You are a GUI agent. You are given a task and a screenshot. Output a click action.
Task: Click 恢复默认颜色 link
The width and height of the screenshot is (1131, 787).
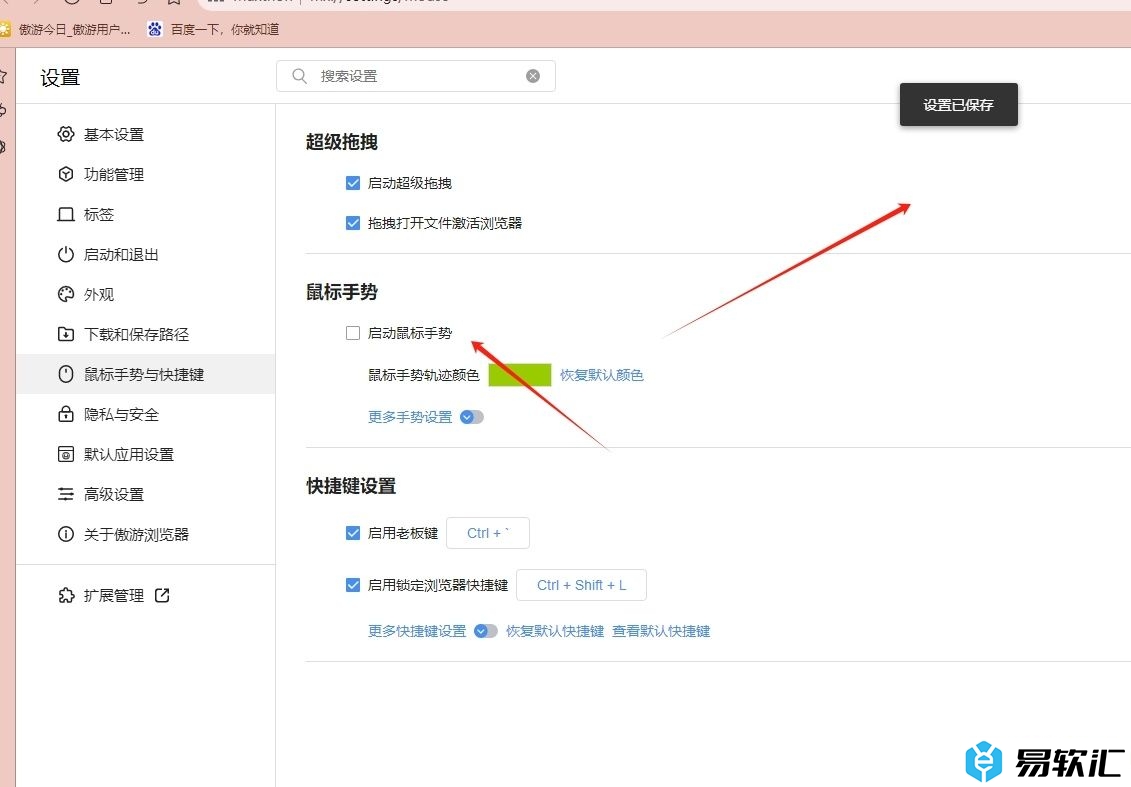tap(601, 375)
